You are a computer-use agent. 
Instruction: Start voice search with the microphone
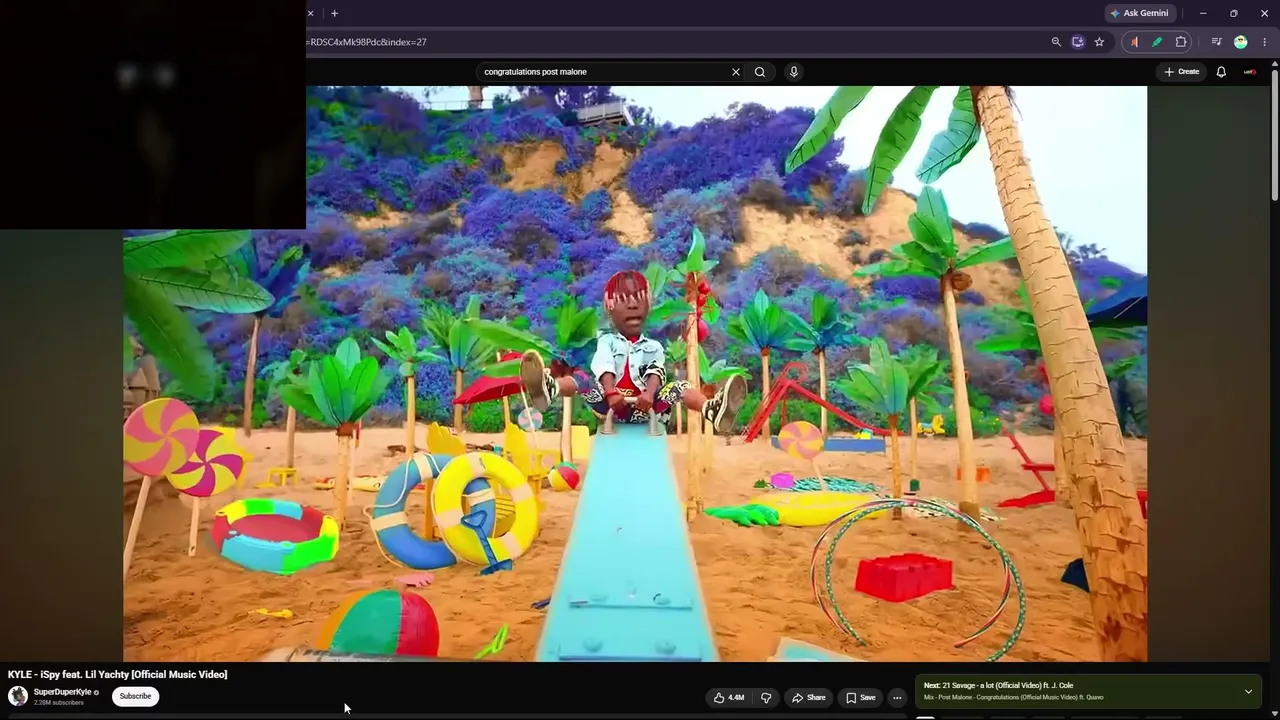pyautogui.click(x=794, y=72)
